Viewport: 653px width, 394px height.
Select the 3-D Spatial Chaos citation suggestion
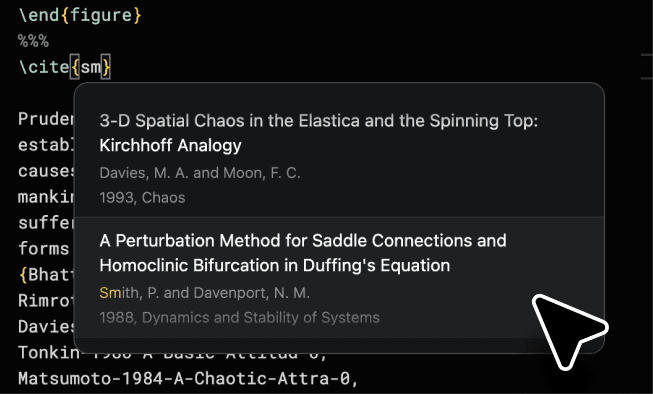coord(339,158)
